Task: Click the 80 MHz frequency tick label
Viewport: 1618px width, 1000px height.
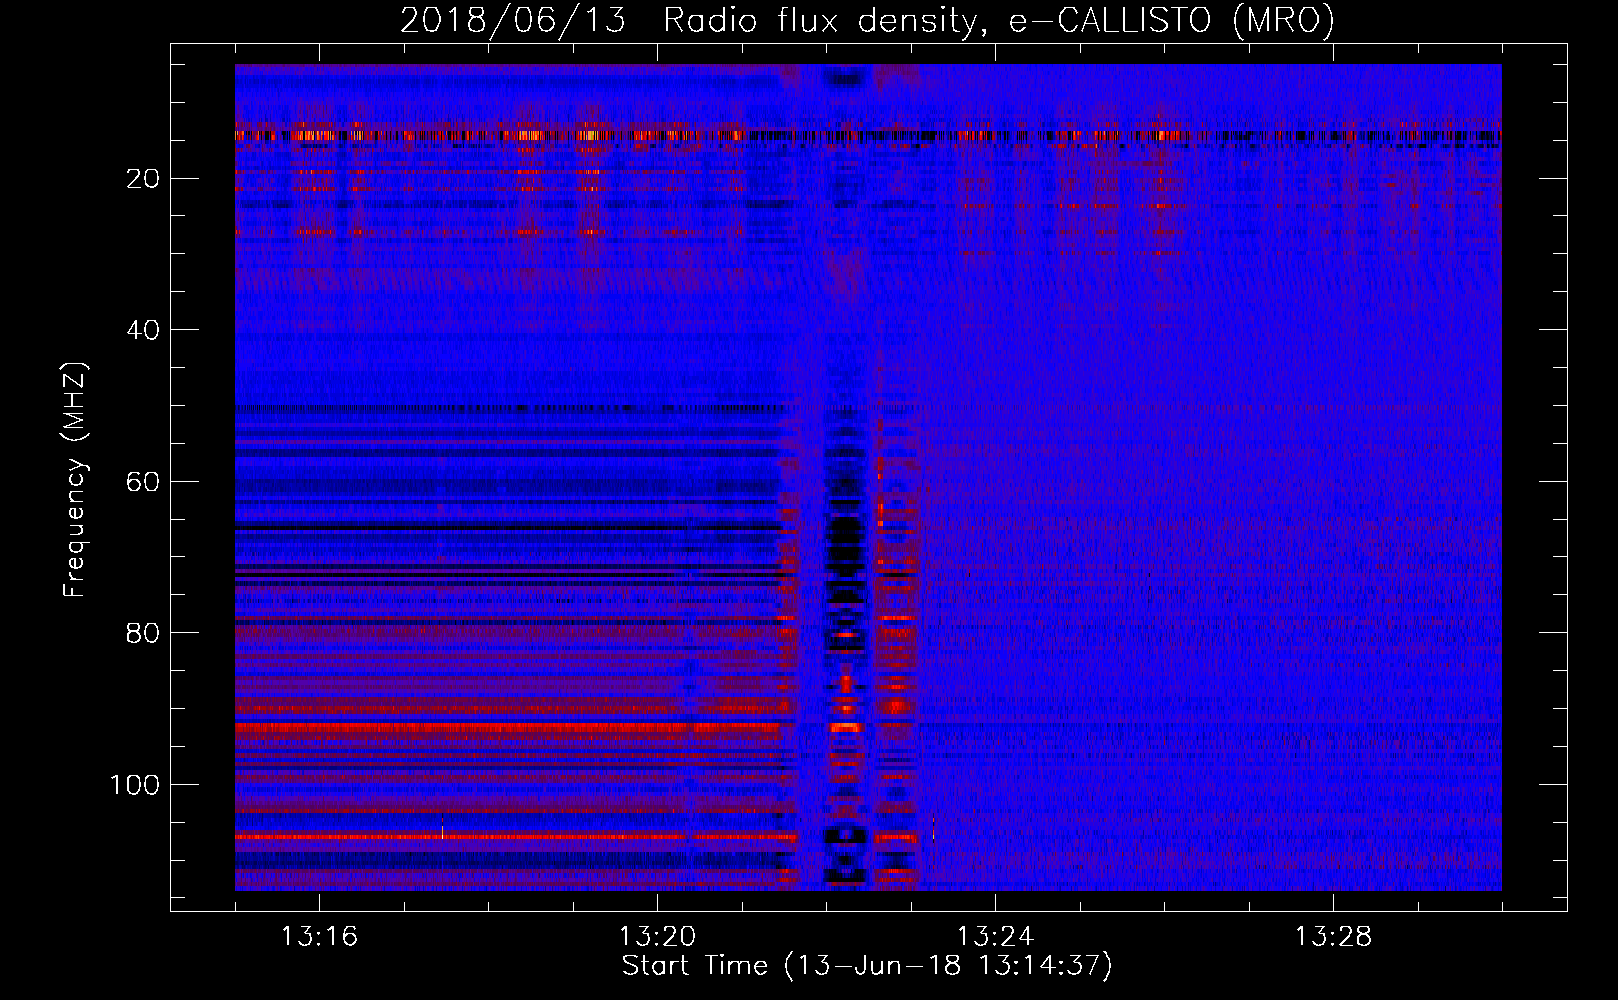Action: coord(144,633)
